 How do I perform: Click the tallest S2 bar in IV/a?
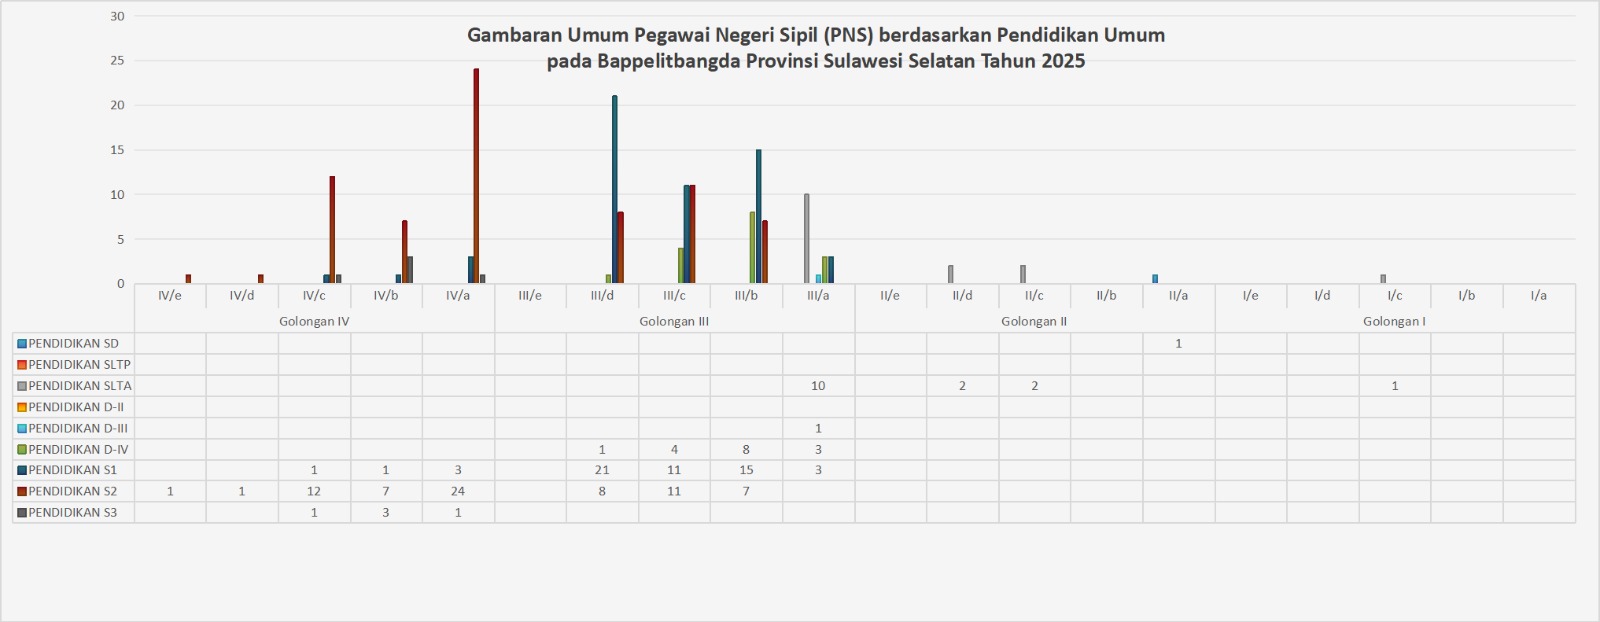(476, 176)
